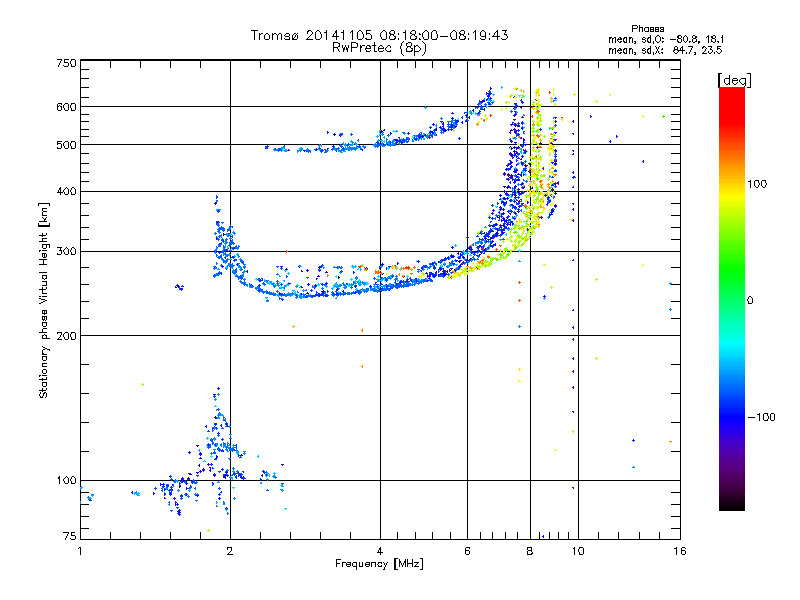Click the height-axis tick label "200"

[x=67, y=336]
